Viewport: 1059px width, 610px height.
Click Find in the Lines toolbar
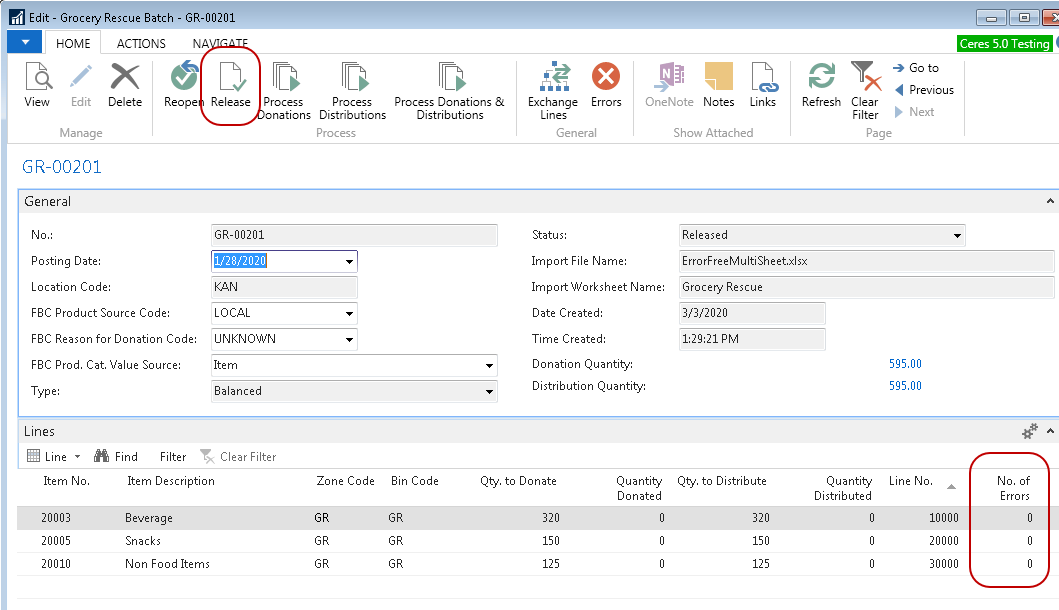(116, 457)
